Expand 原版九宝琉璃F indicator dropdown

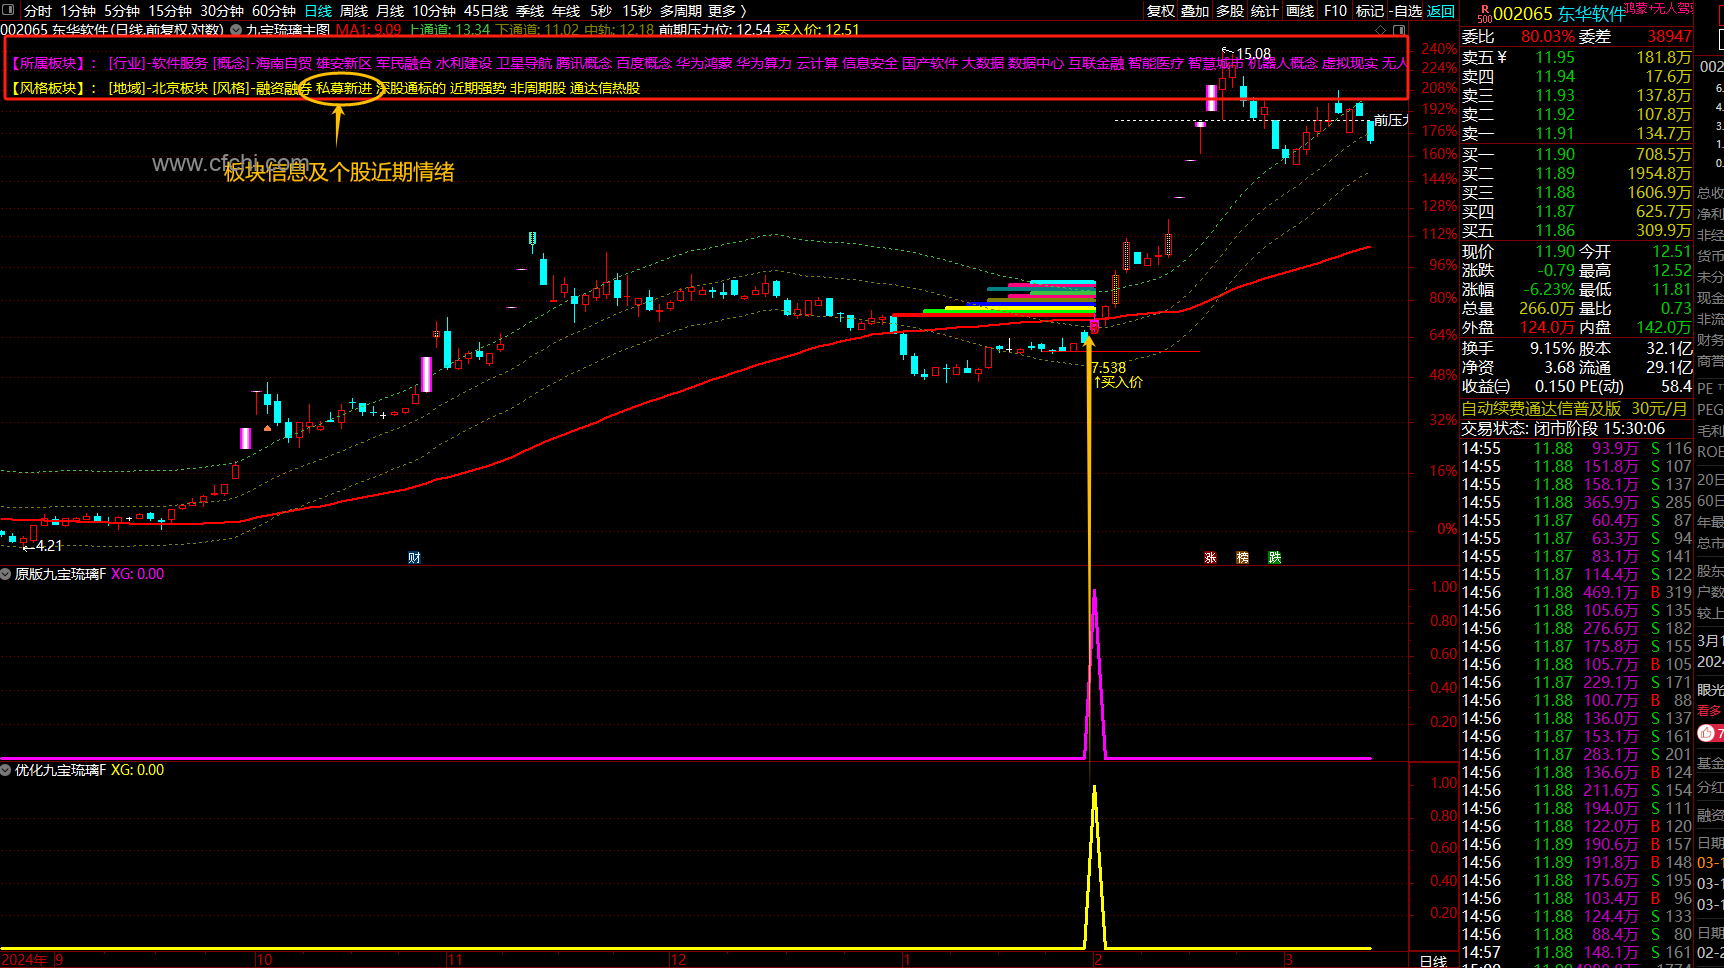[6, 574]
